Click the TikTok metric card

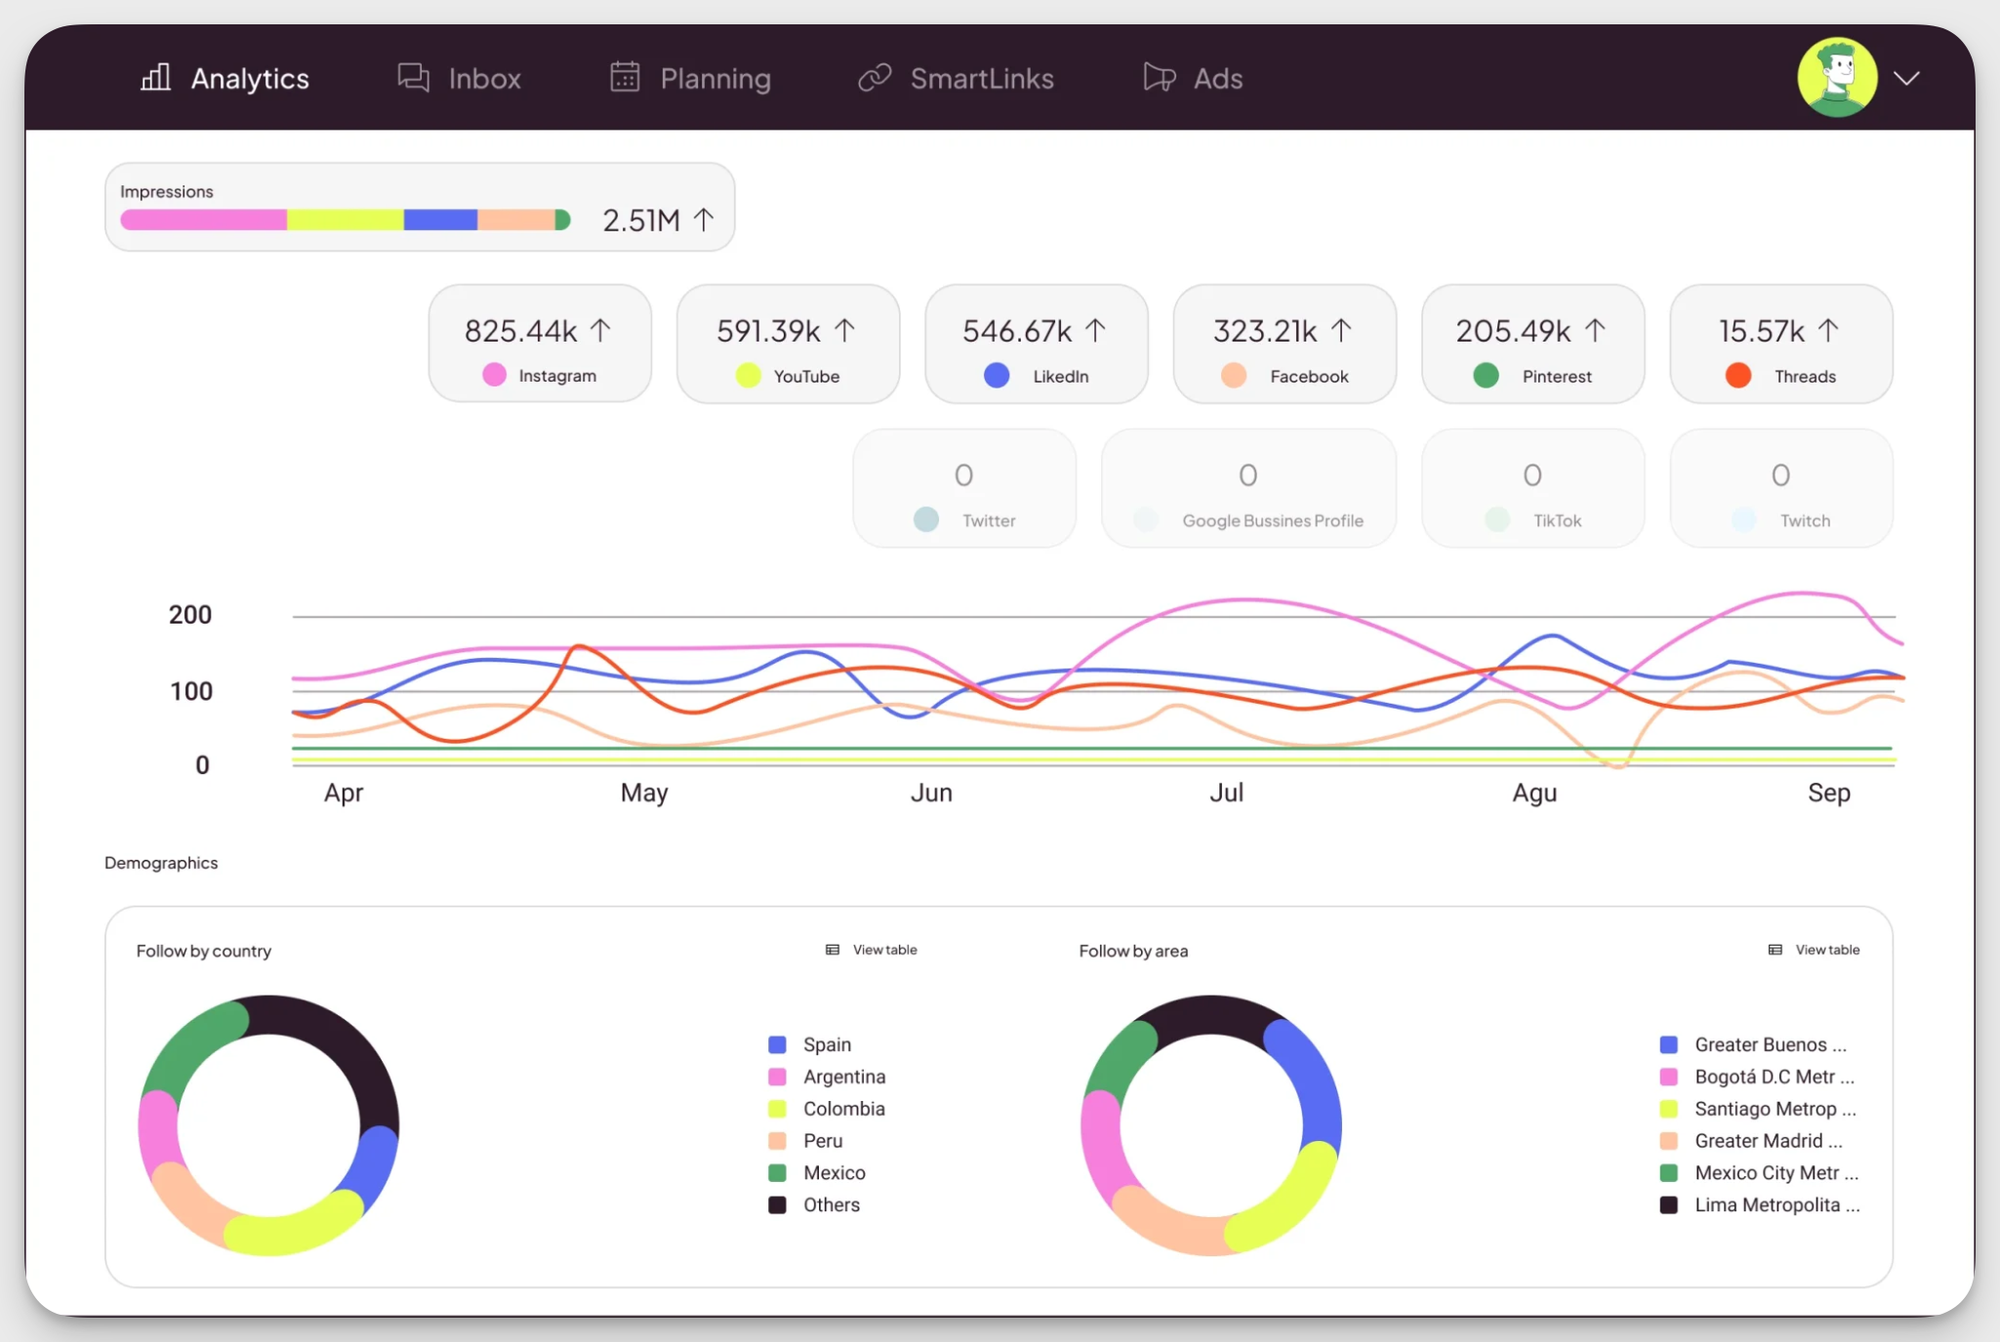click(x=1532, y=489)
